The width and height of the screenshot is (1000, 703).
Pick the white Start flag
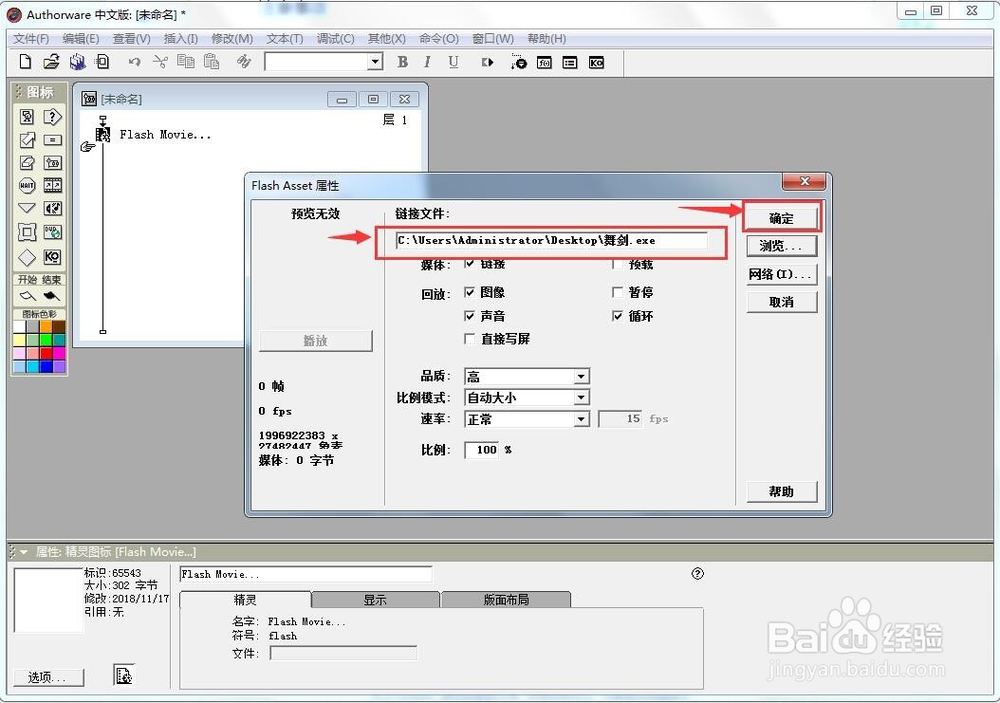[x=27, y=296]
